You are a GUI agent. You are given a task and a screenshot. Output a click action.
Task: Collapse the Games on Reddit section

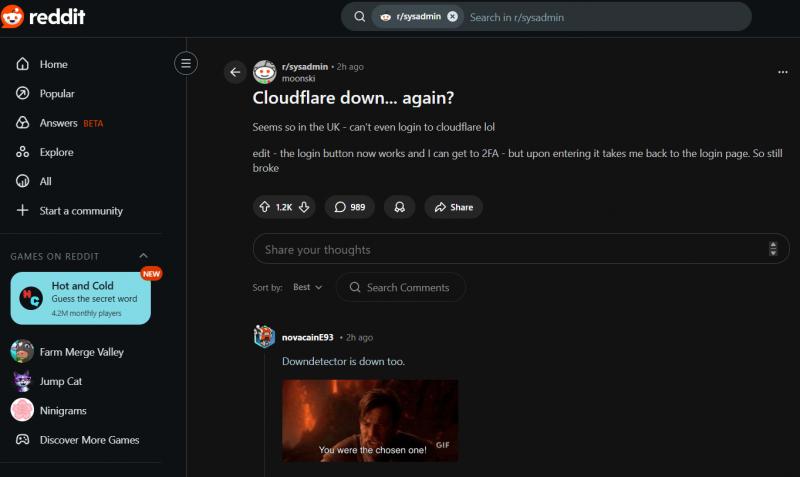click(x=143, y=256)
